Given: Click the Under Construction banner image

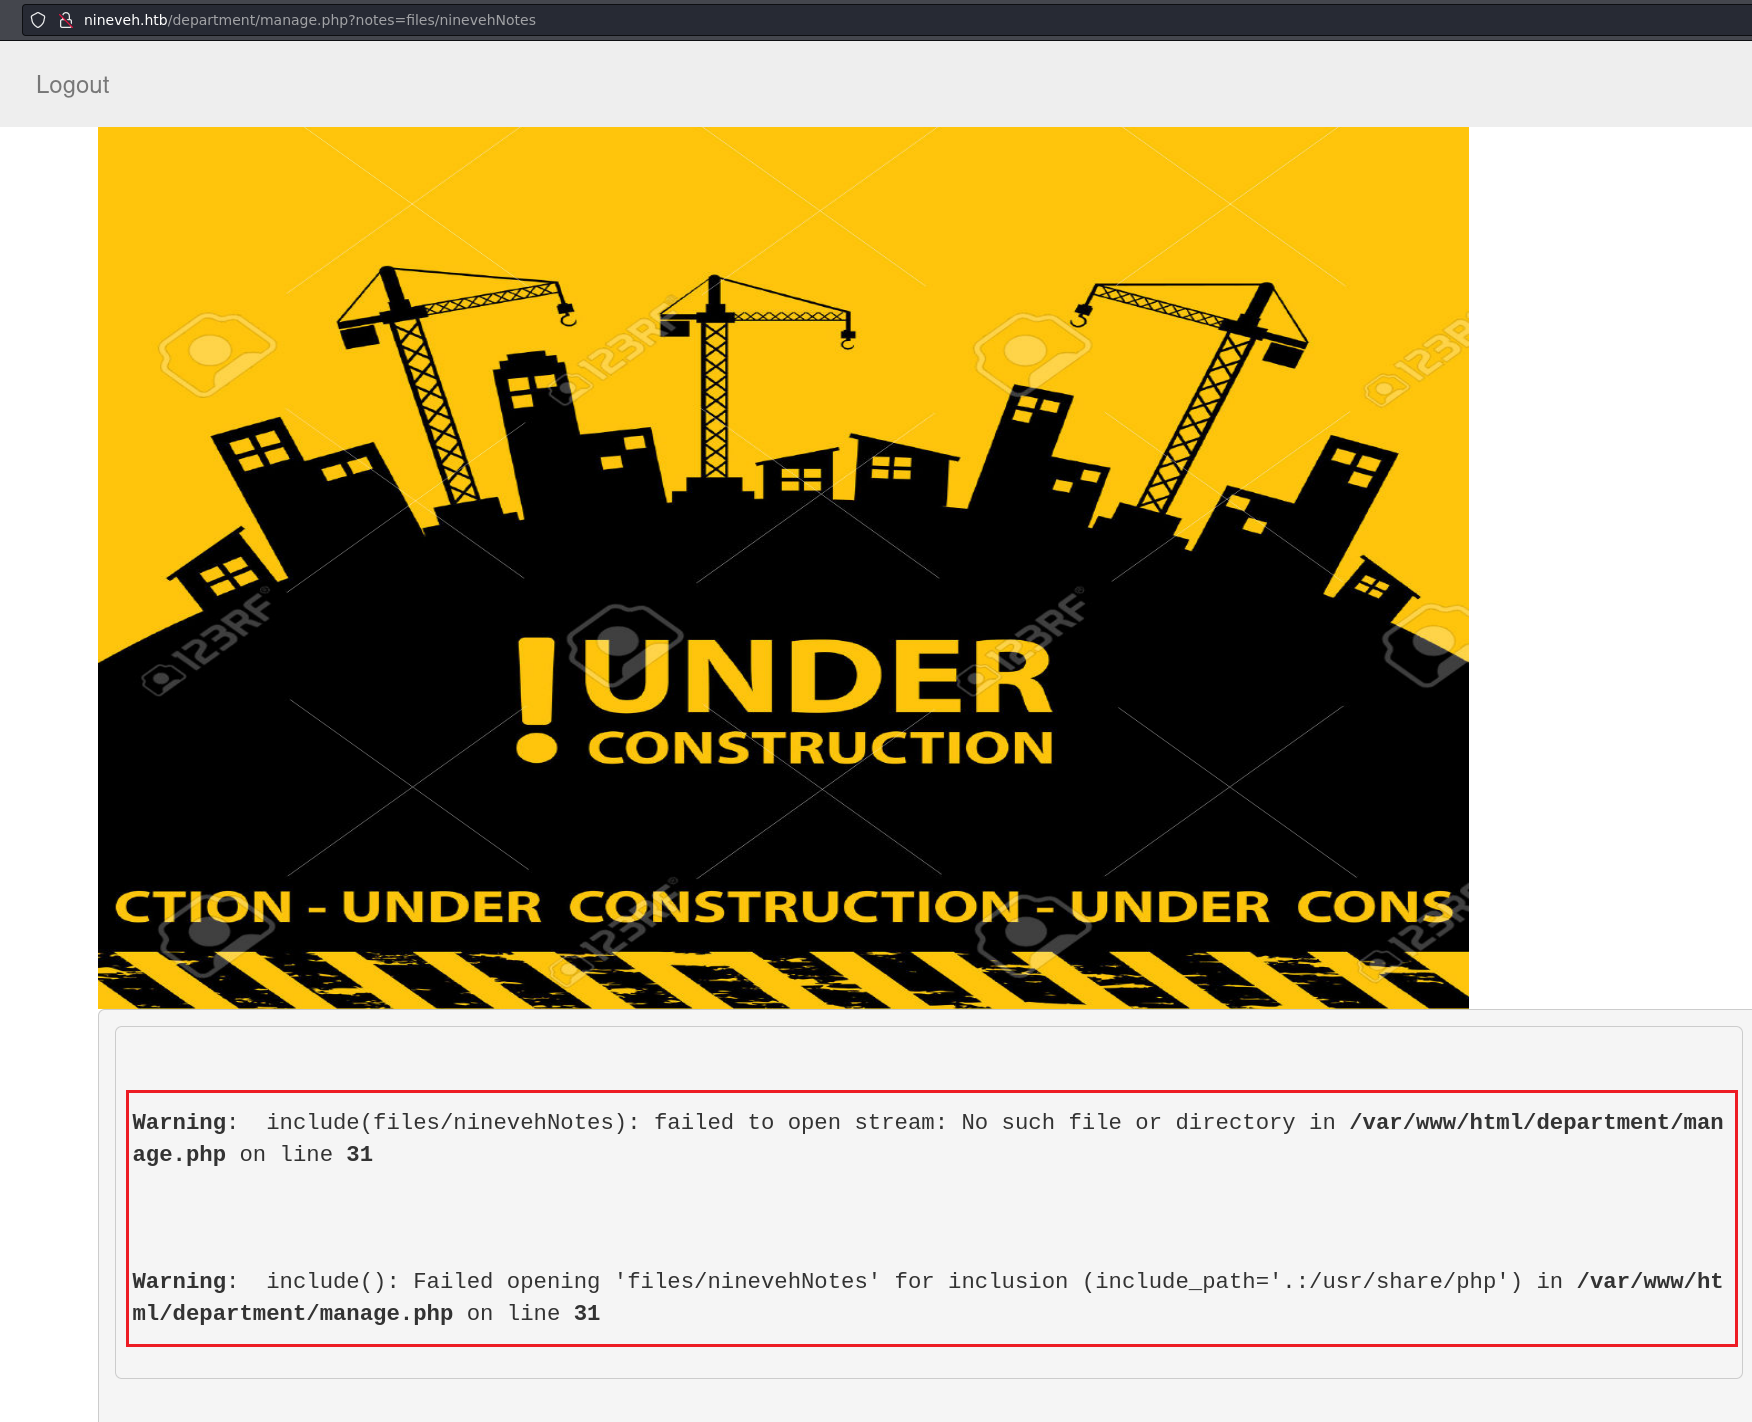Looking at the screenshot, I should pos(783,567).
